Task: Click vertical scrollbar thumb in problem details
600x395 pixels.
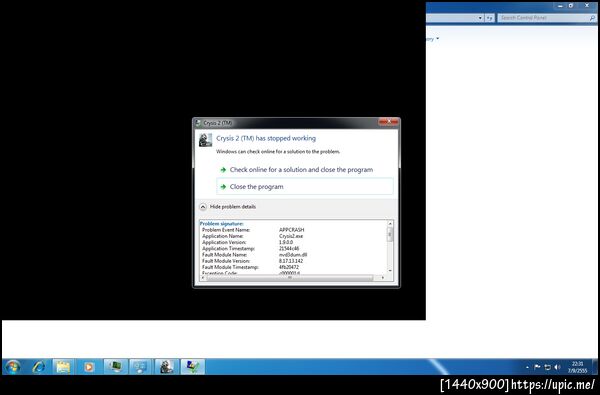Action: (390, 234)
